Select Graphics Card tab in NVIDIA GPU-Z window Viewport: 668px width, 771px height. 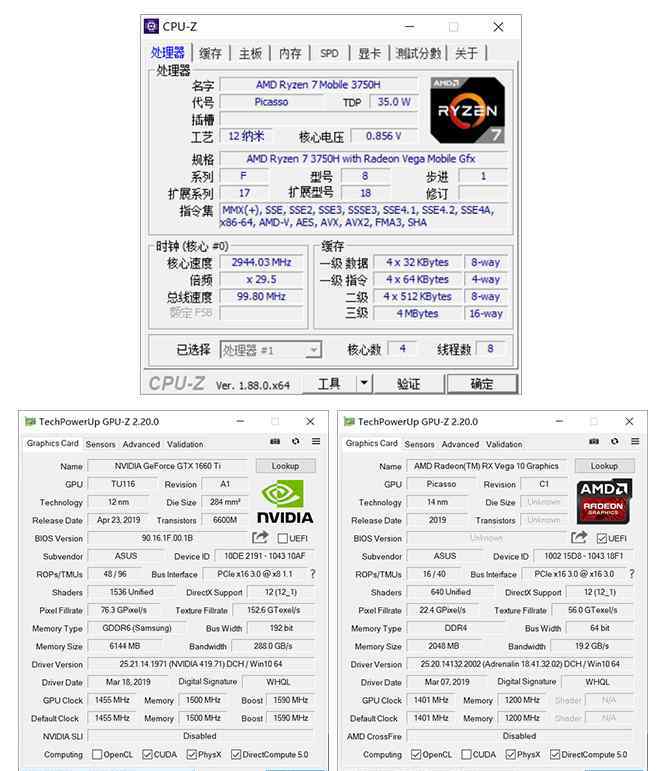[x=53, y=443]
